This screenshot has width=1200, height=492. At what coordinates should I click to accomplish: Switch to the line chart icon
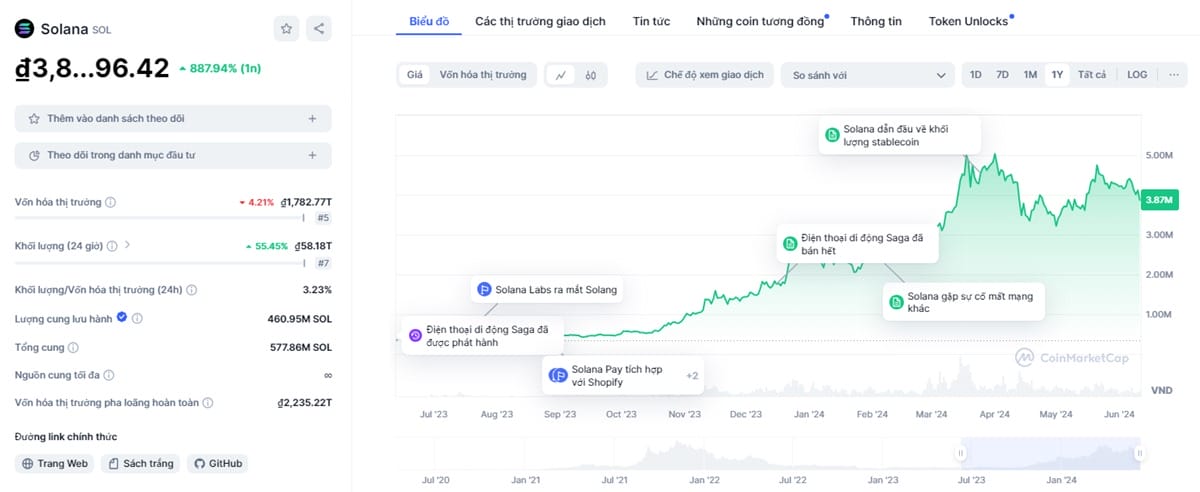tap(562, 75)
